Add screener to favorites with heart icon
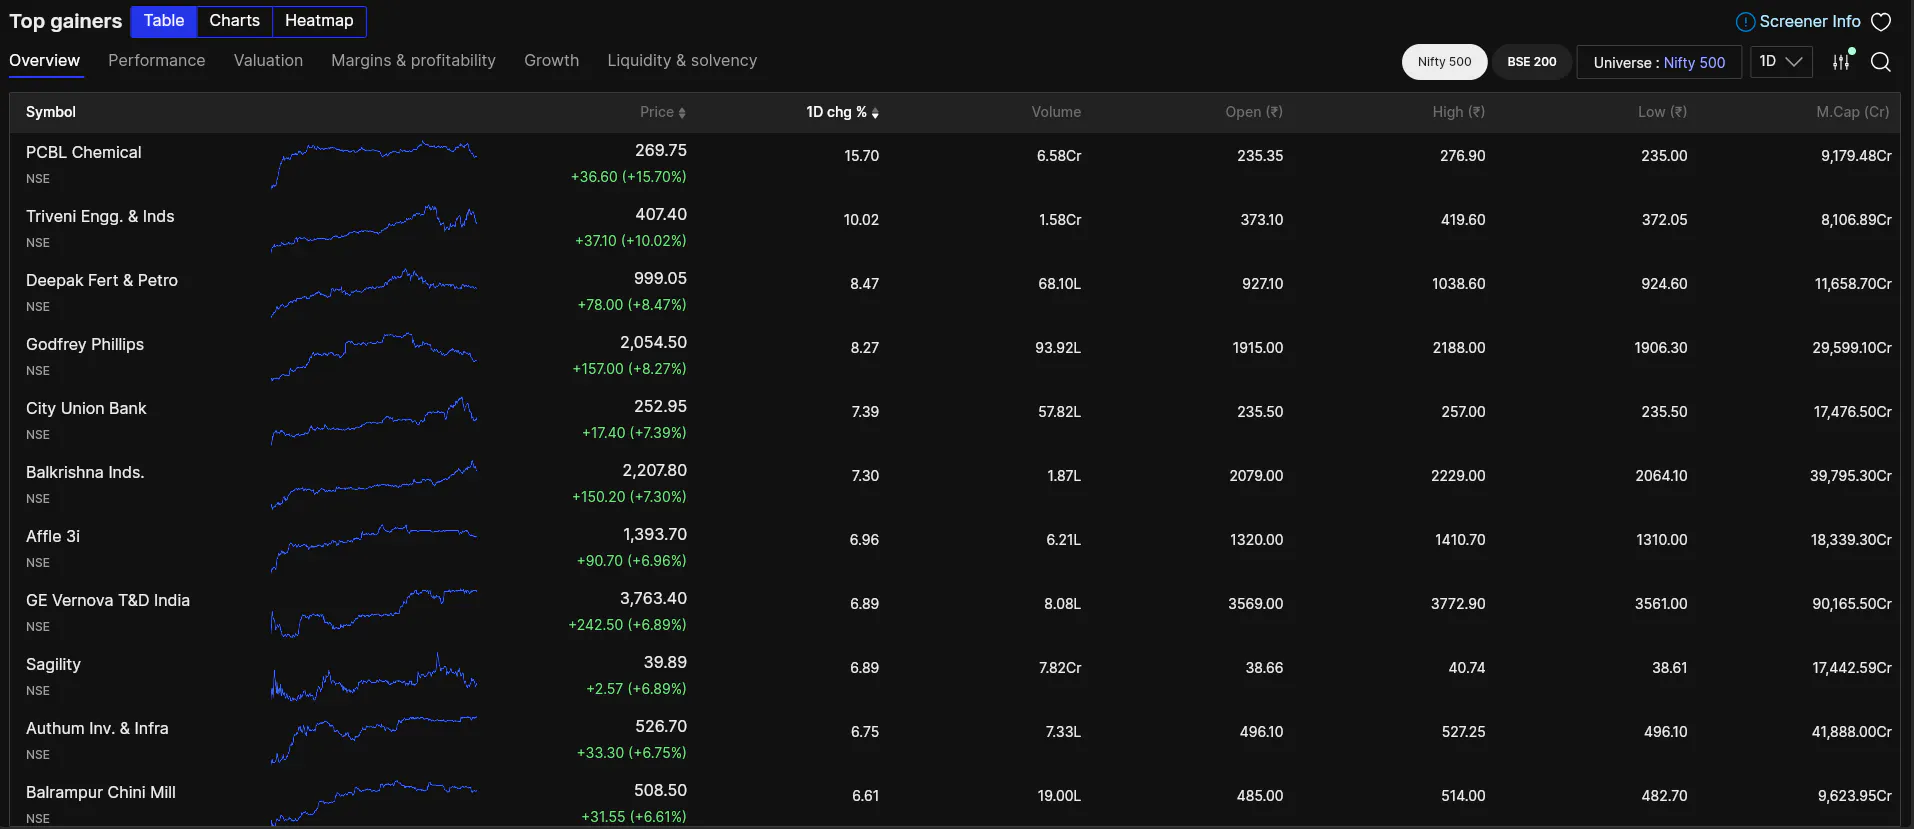The width and height of the screenshot is (1914, 829). (x=1881, y=22)
